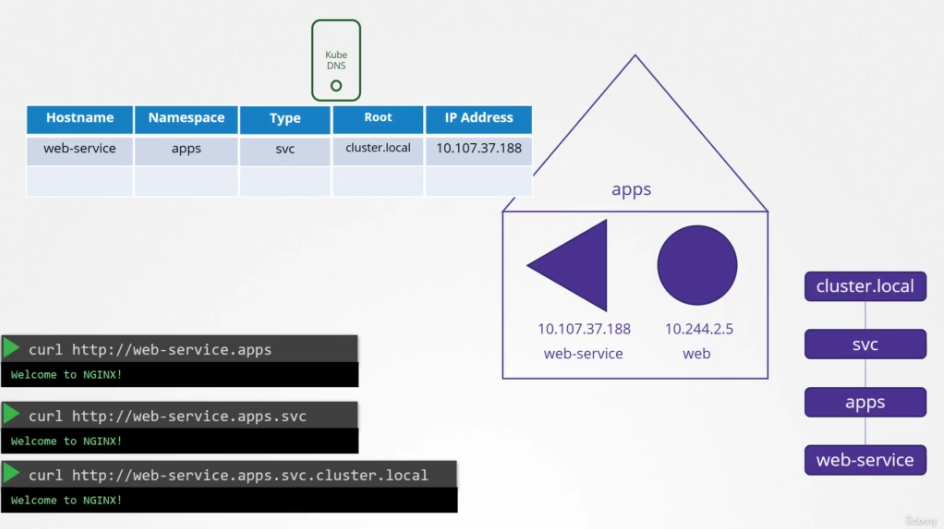Click the web-service box in hierarchy
The width and height of the screenshot is (944, 529).
coord(865,460)
